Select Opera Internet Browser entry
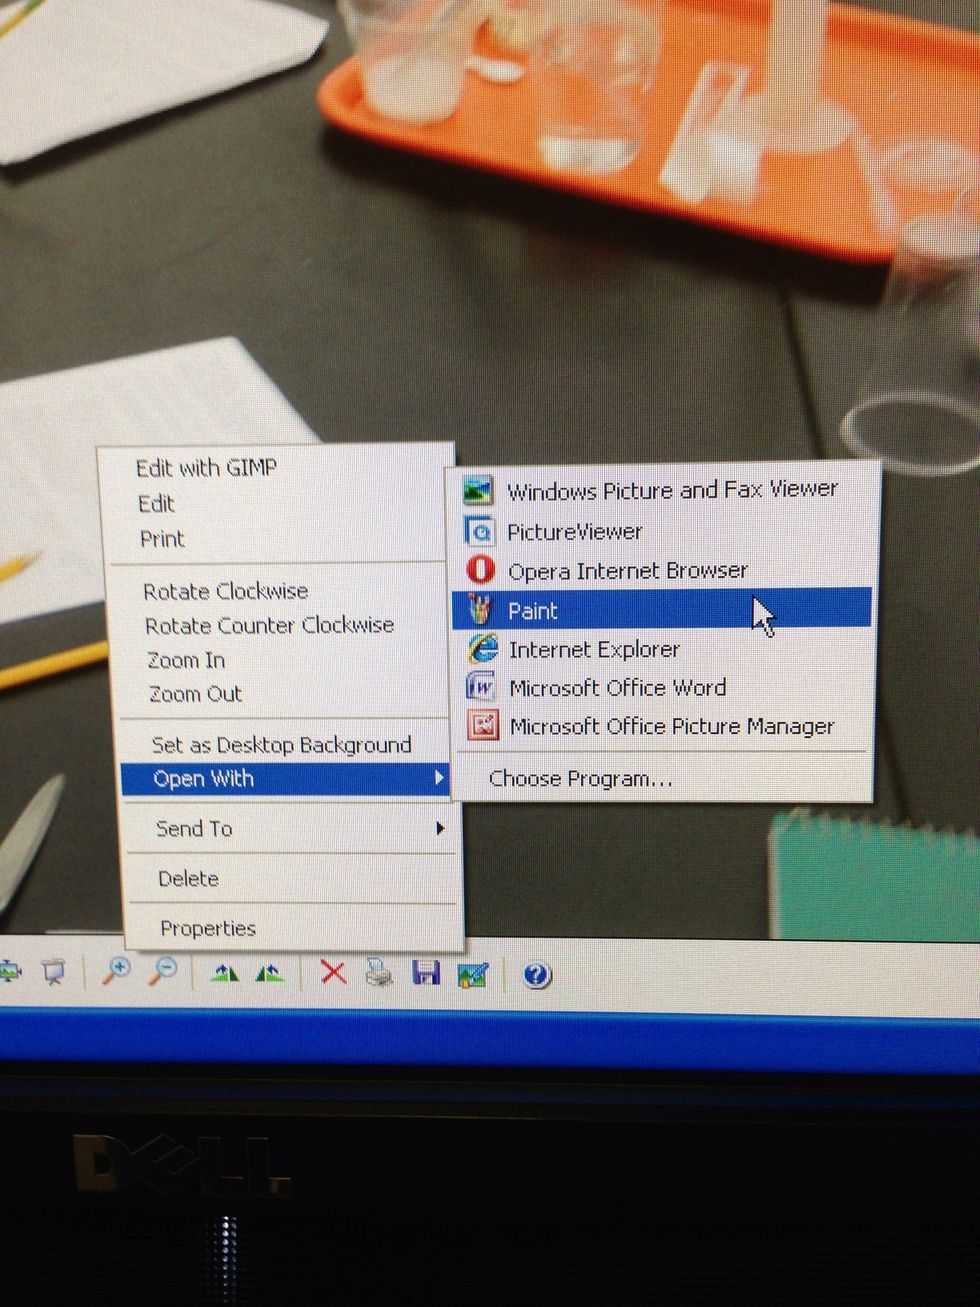The width and height of the screenshot is (980, 1307). tap(627, 571)
